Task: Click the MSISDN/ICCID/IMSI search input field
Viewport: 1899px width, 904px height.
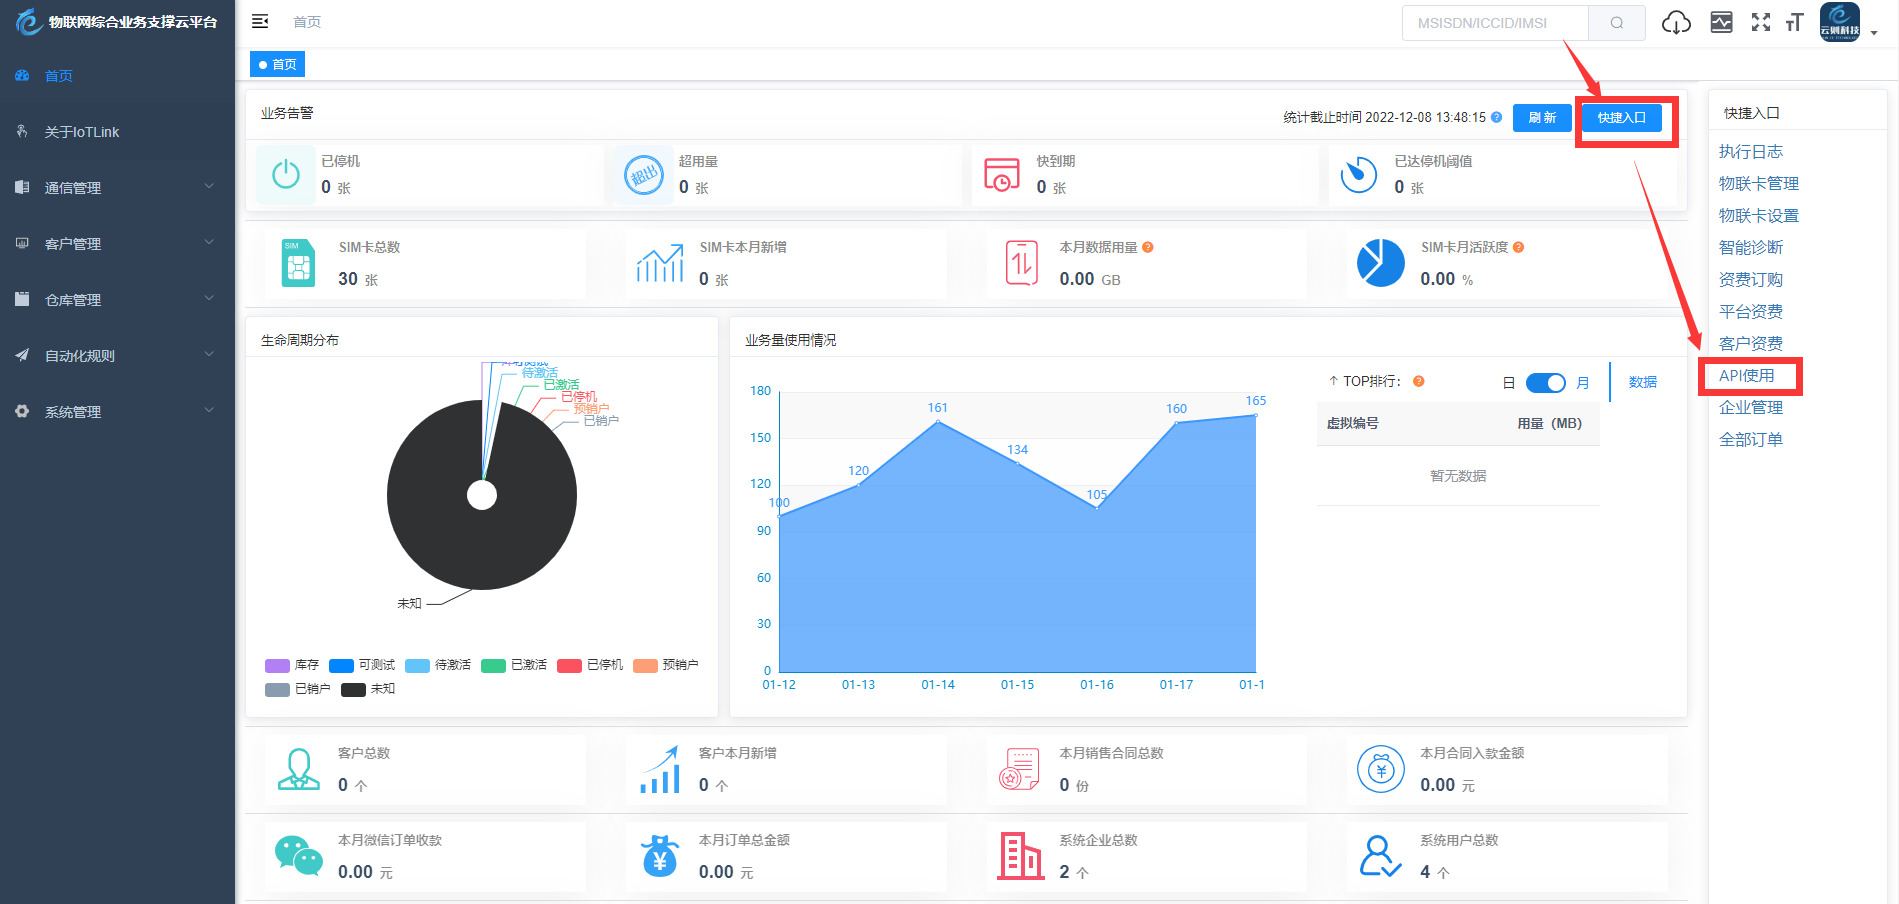Action: 1494,22
